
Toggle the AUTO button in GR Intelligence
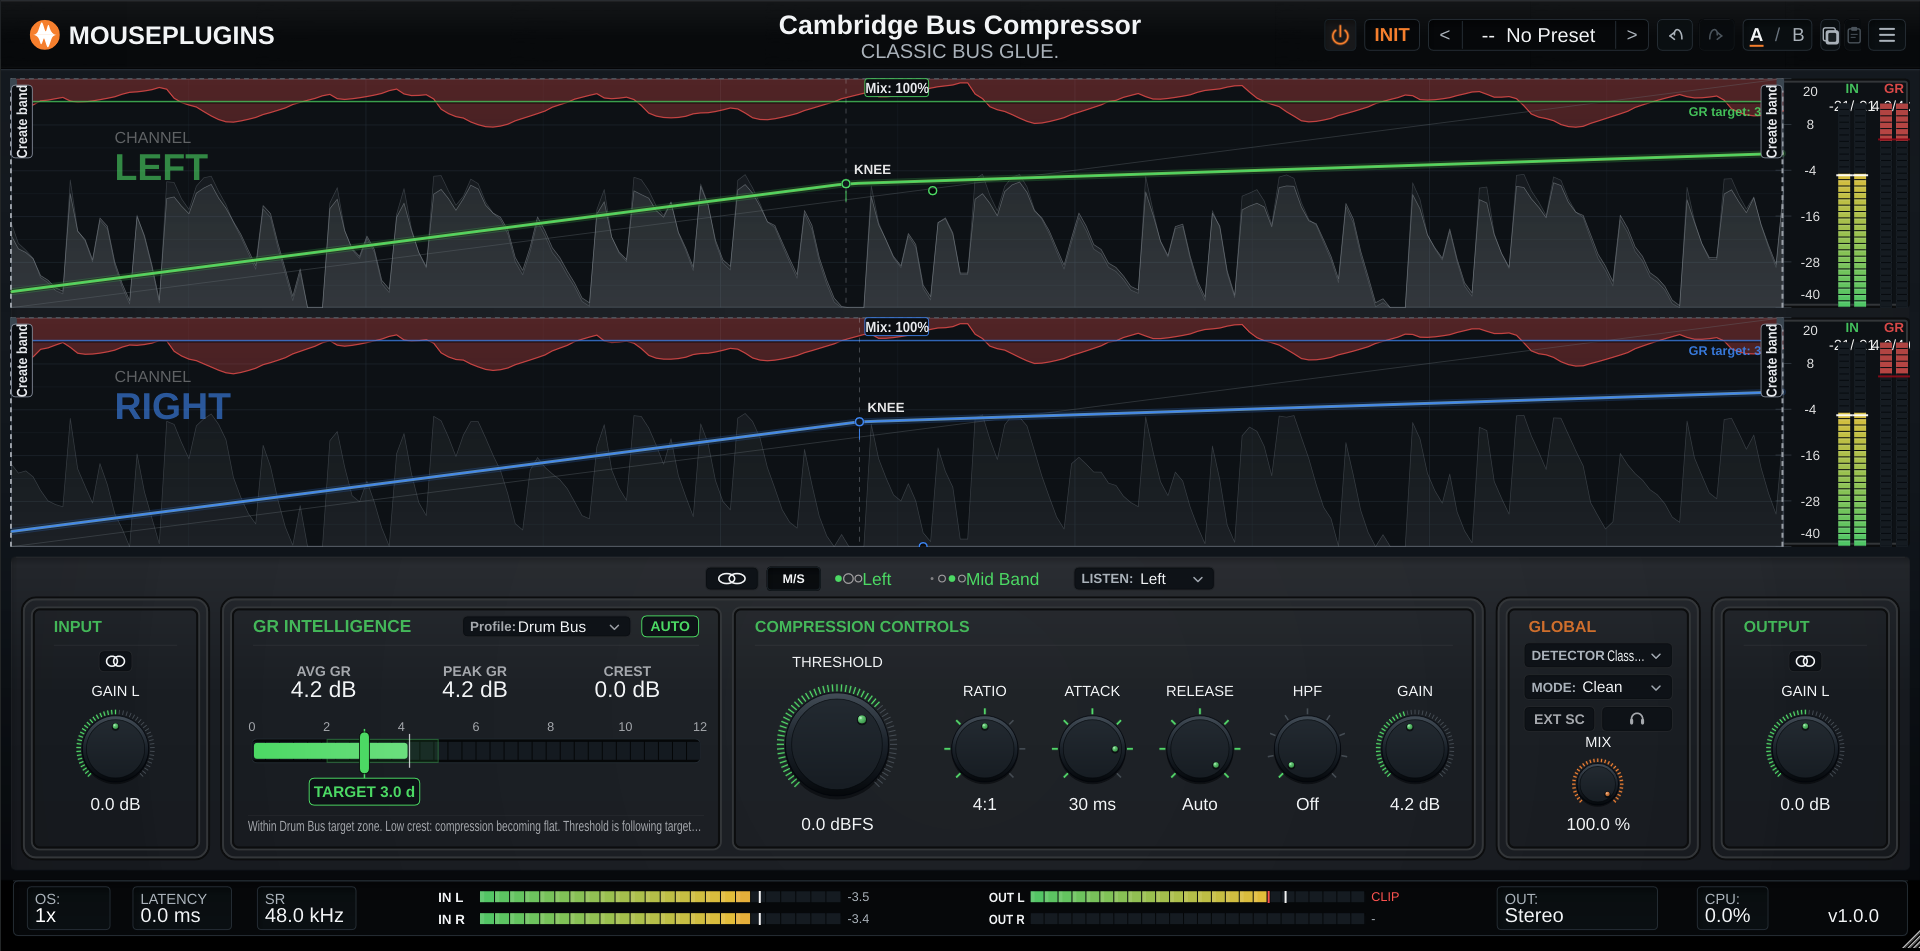tap(670, 627)
